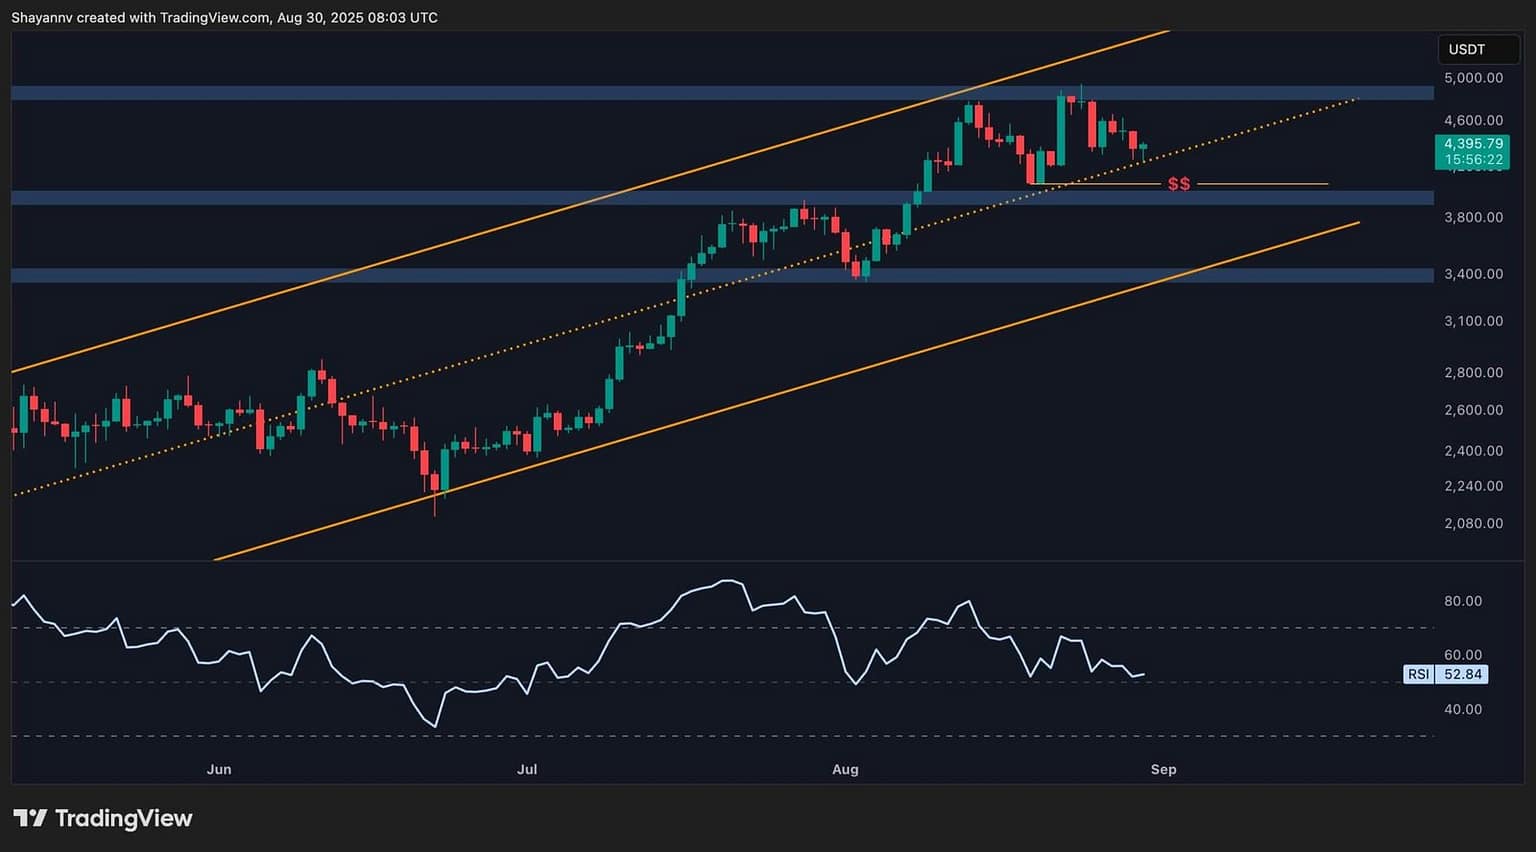Click the countdown timer showing 15:56:22

(x=1473, y=159)
